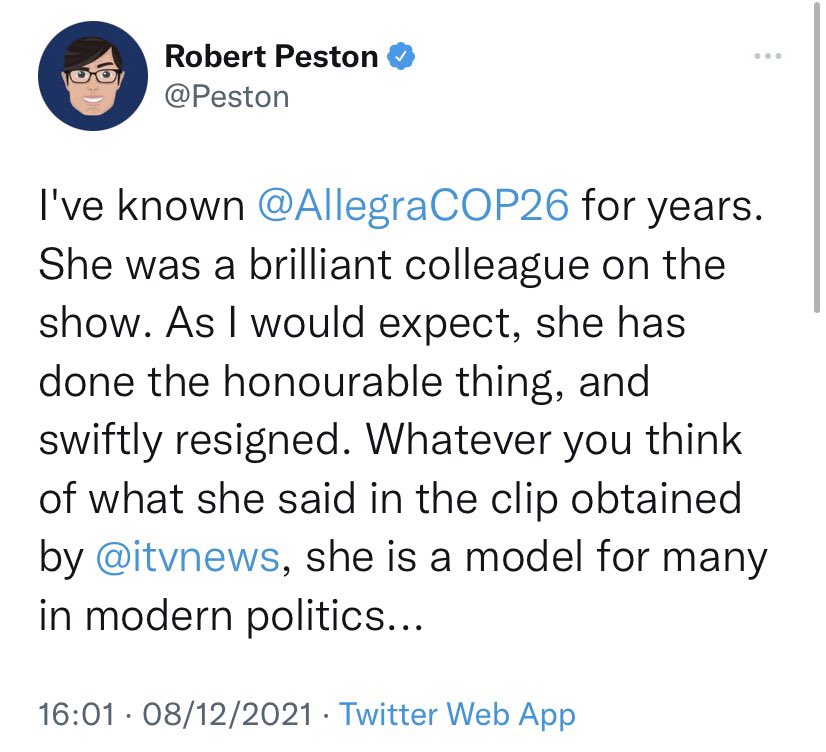Visit the @Peston handle profile
This screenshot has height=752, width=826.
pyautogui.click(x=227, y=97)
